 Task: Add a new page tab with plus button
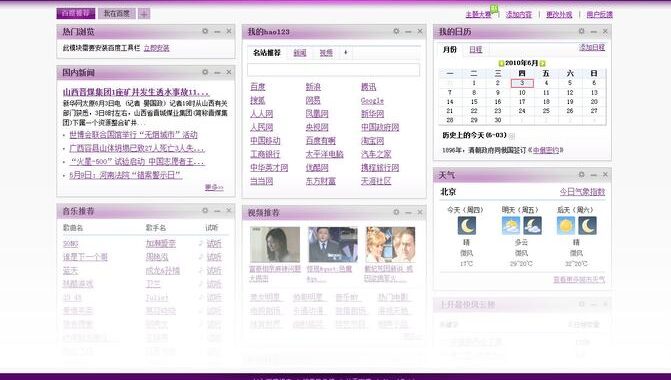point(144,14)
